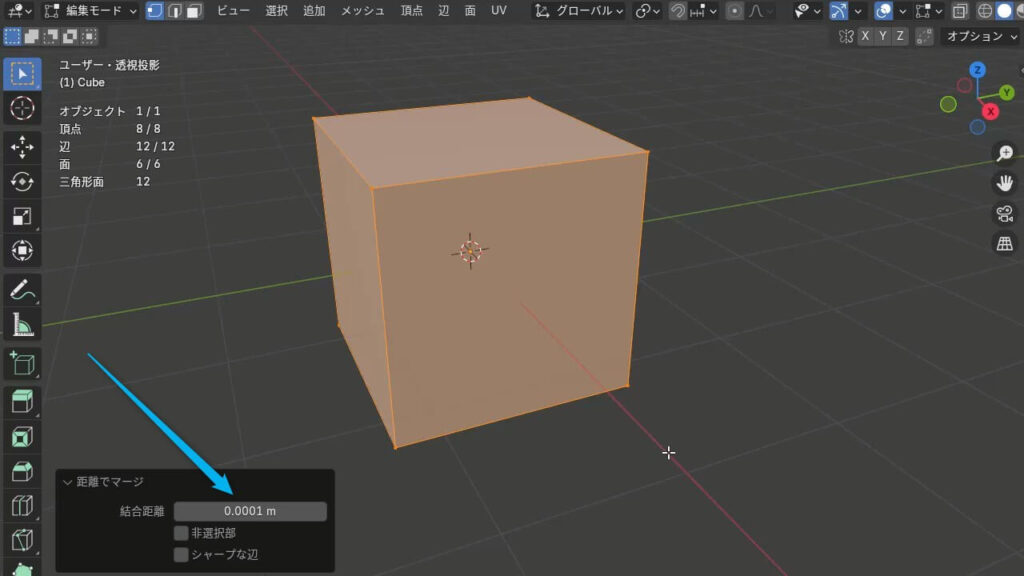1024x576 pixels.
Task: Switch to wireframe viewport shading
Action: [x=985, y=11]
